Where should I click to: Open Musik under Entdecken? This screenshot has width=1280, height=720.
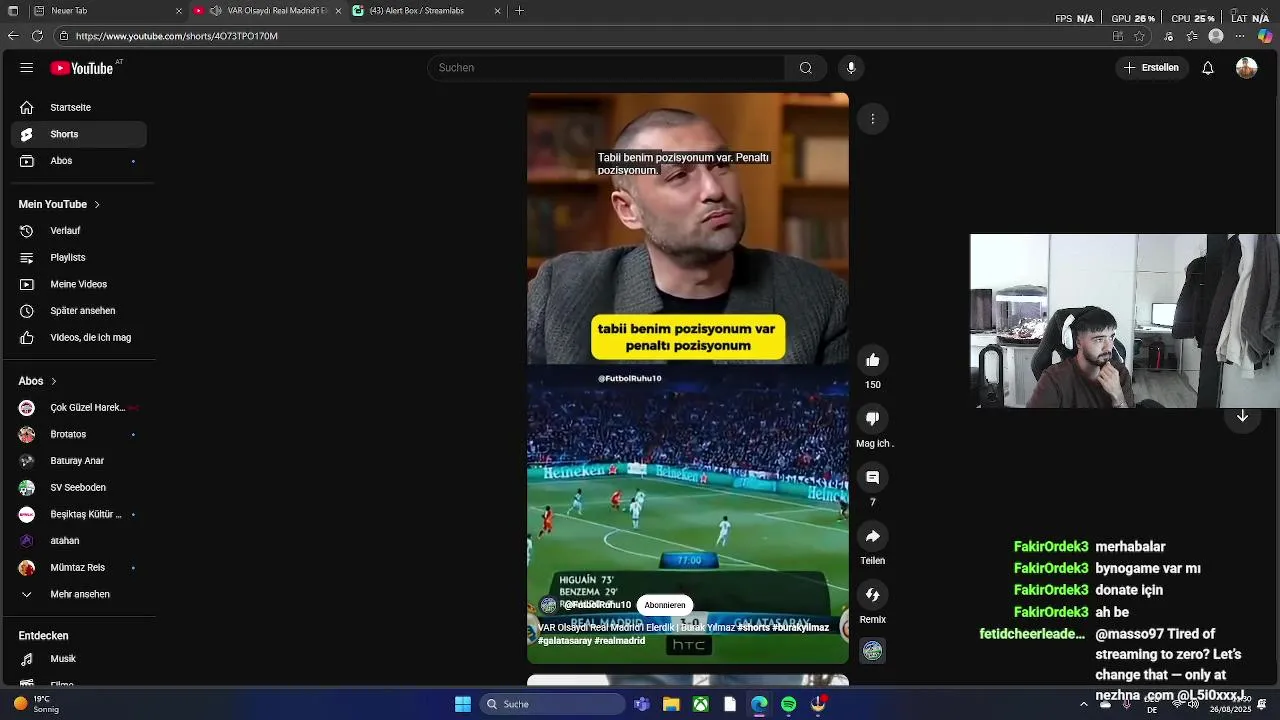[x=79, y=659]
